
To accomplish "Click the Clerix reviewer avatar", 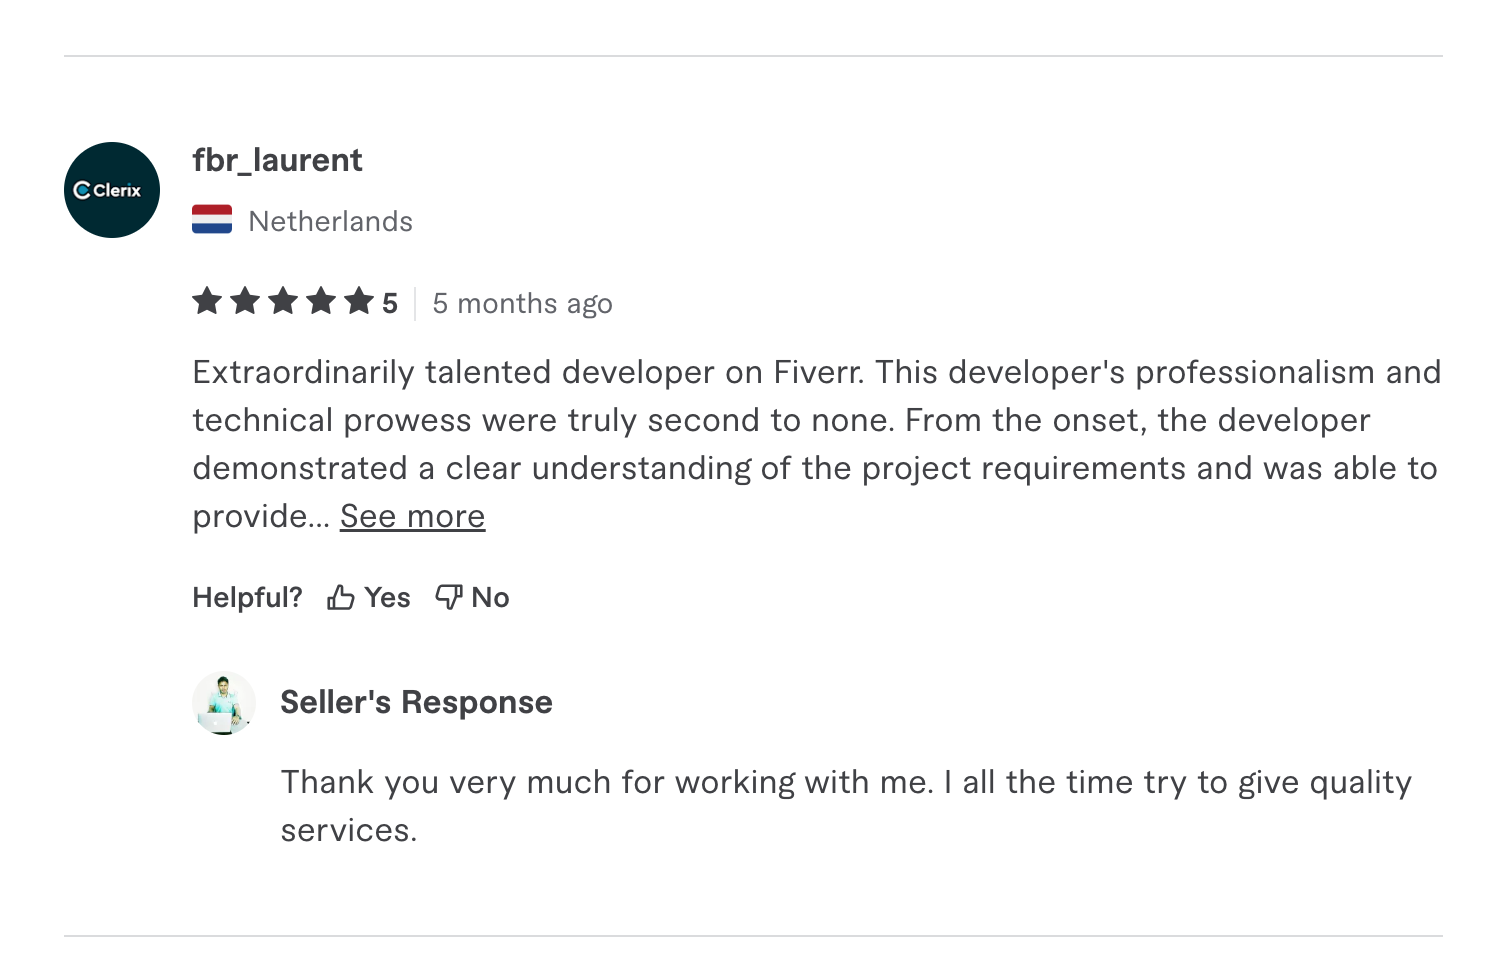I will pos(112,190).
